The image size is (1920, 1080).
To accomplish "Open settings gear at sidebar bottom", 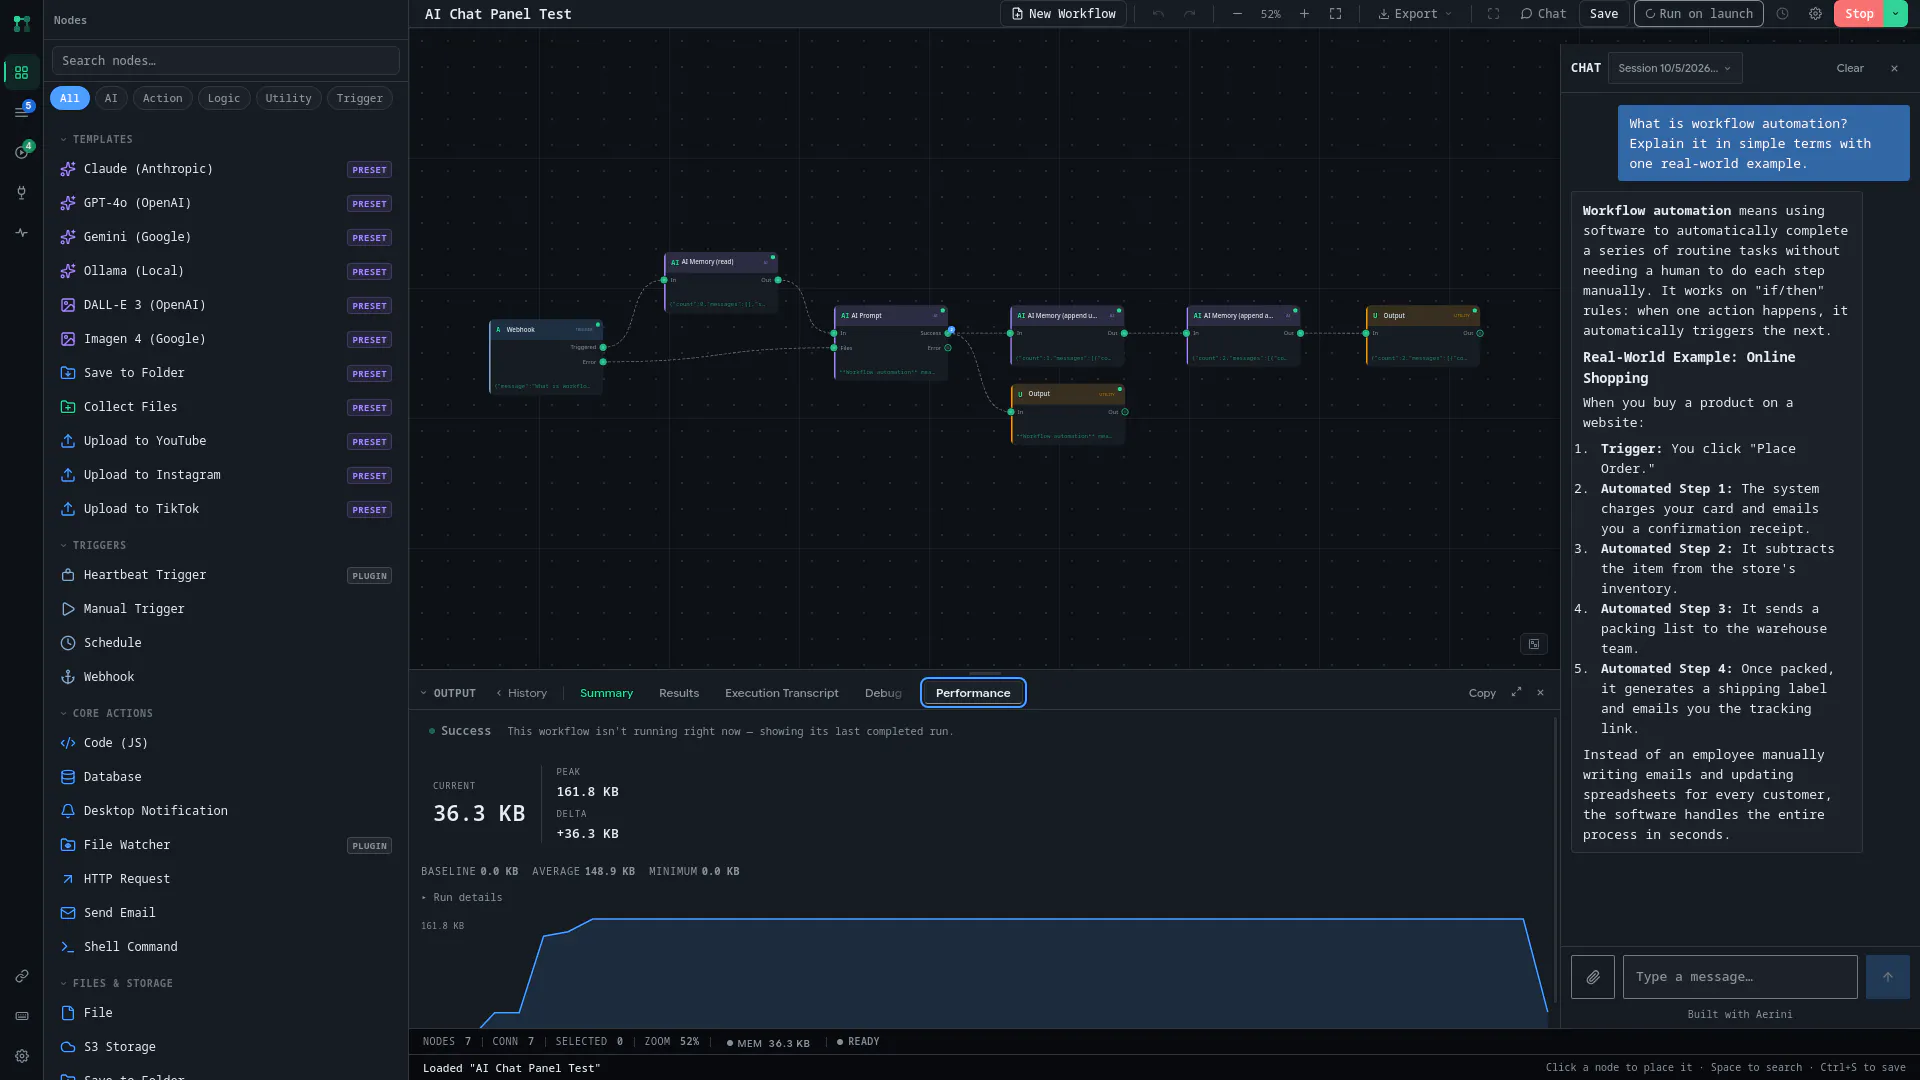I will (x=21, y=1056).
